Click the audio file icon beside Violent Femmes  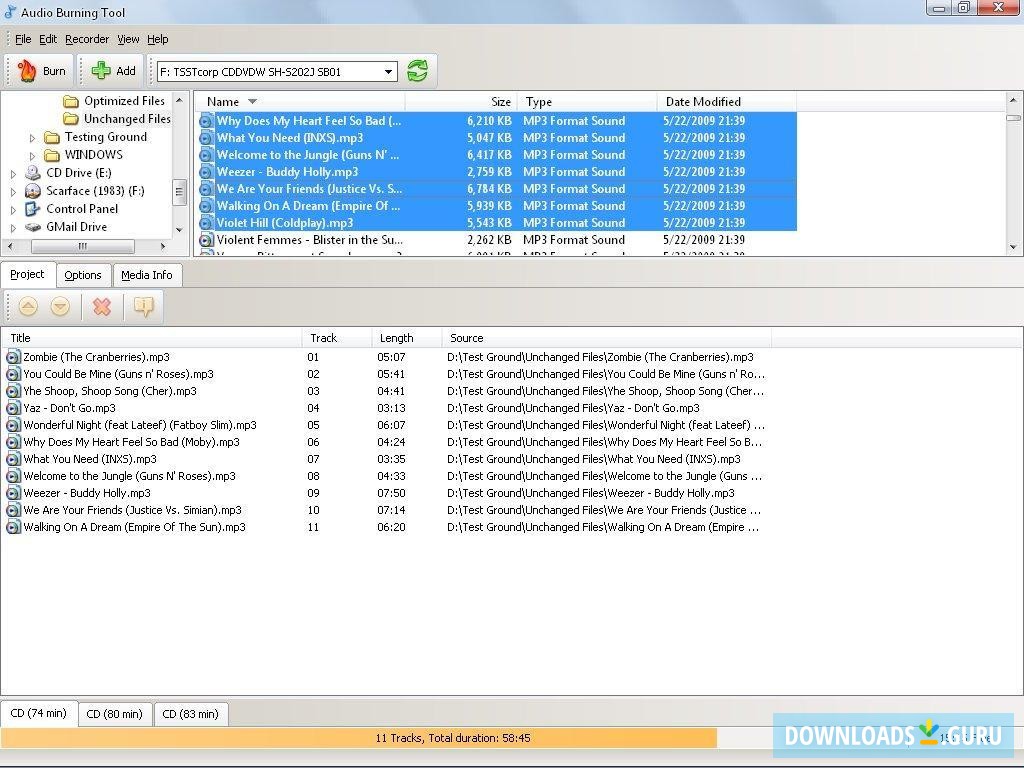coord(206,240)
